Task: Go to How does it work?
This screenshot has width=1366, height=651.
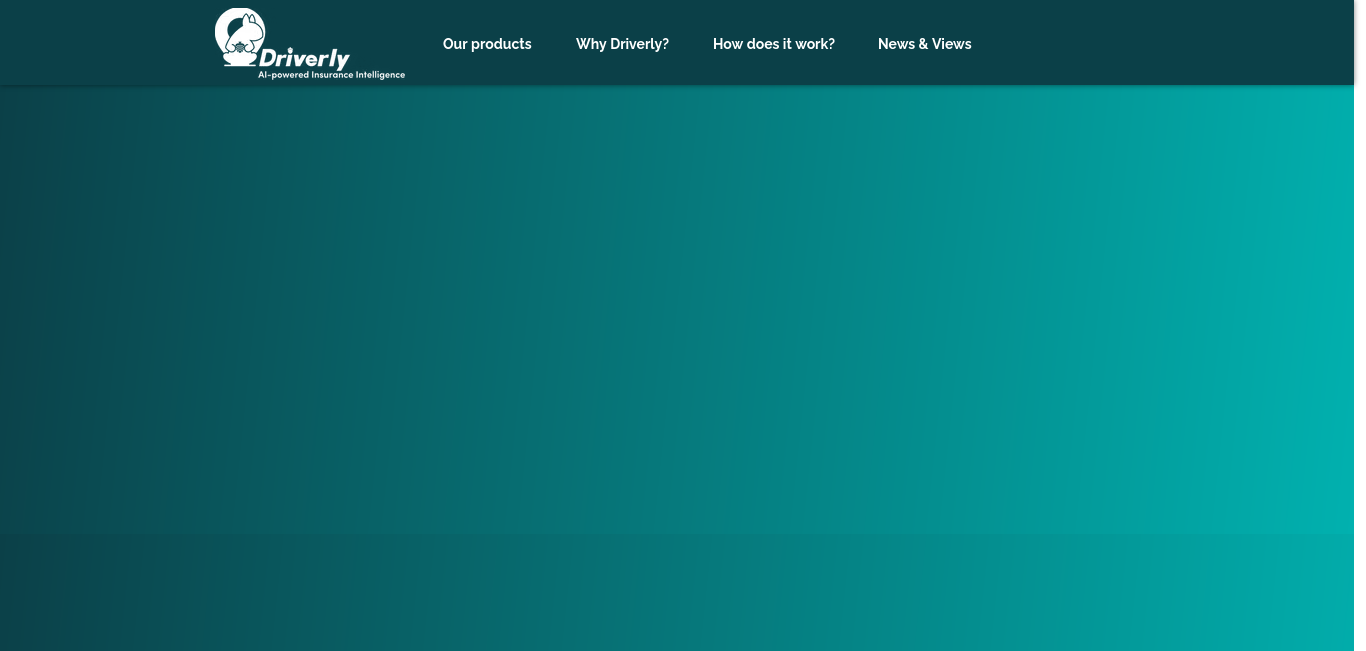Action: (774, 44)
